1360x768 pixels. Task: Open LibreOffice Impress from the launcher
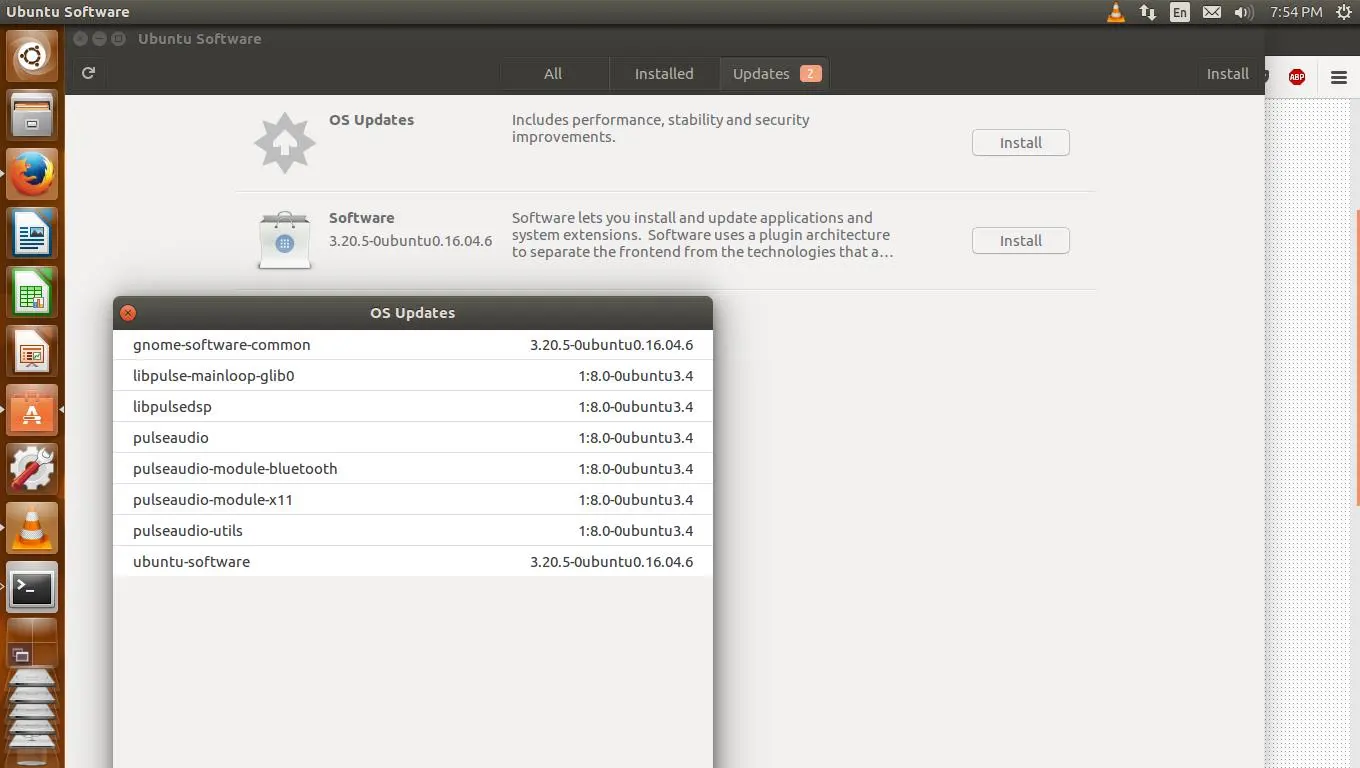(33, 351)
